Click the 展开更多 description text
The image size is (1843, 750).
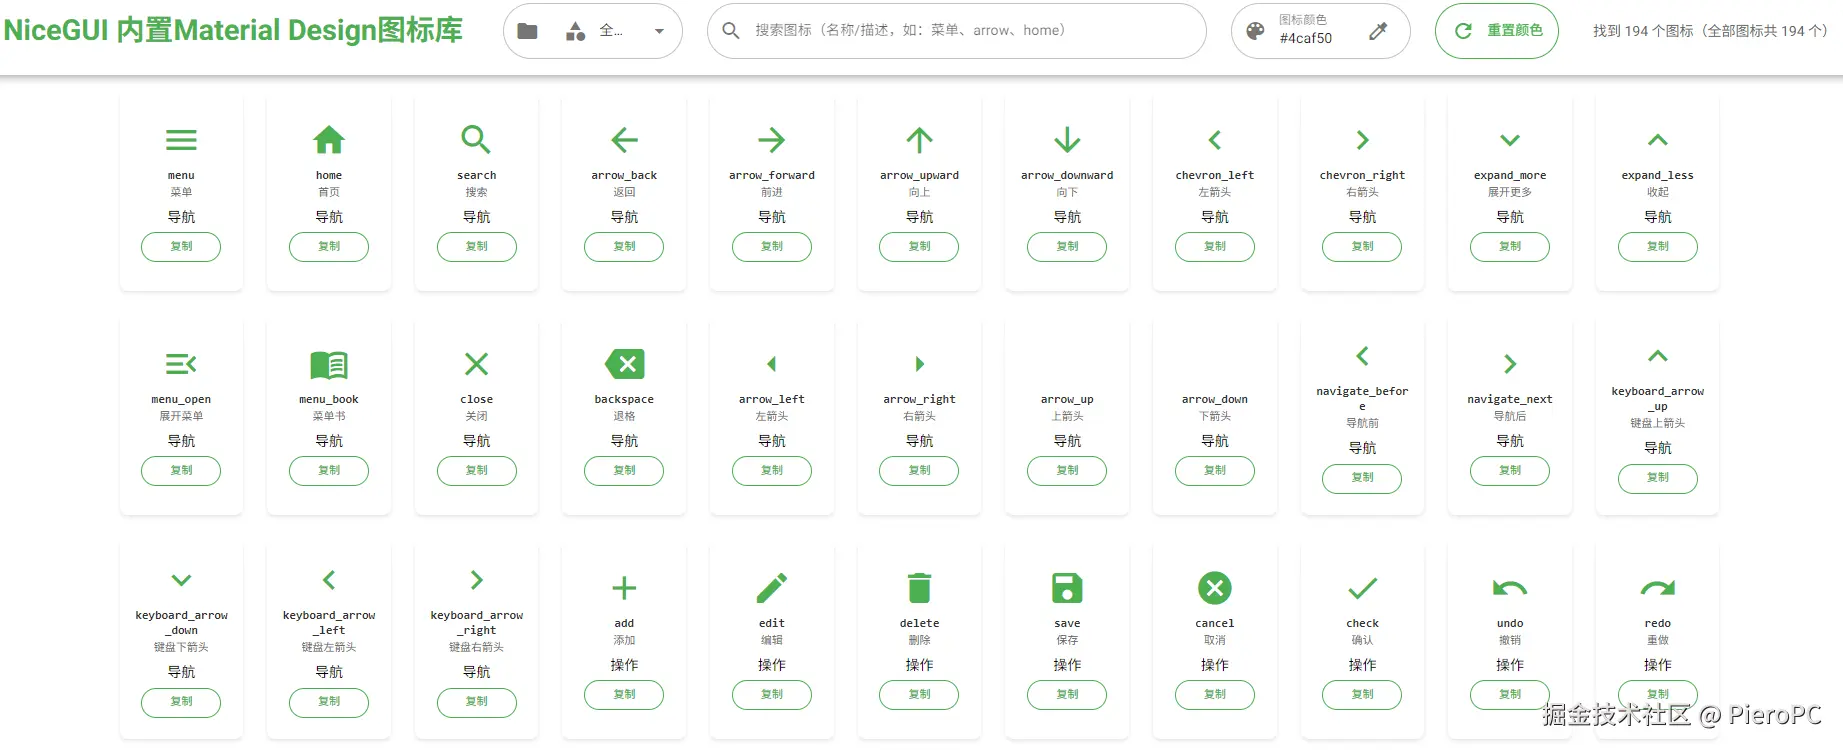tap(1510, 192)
